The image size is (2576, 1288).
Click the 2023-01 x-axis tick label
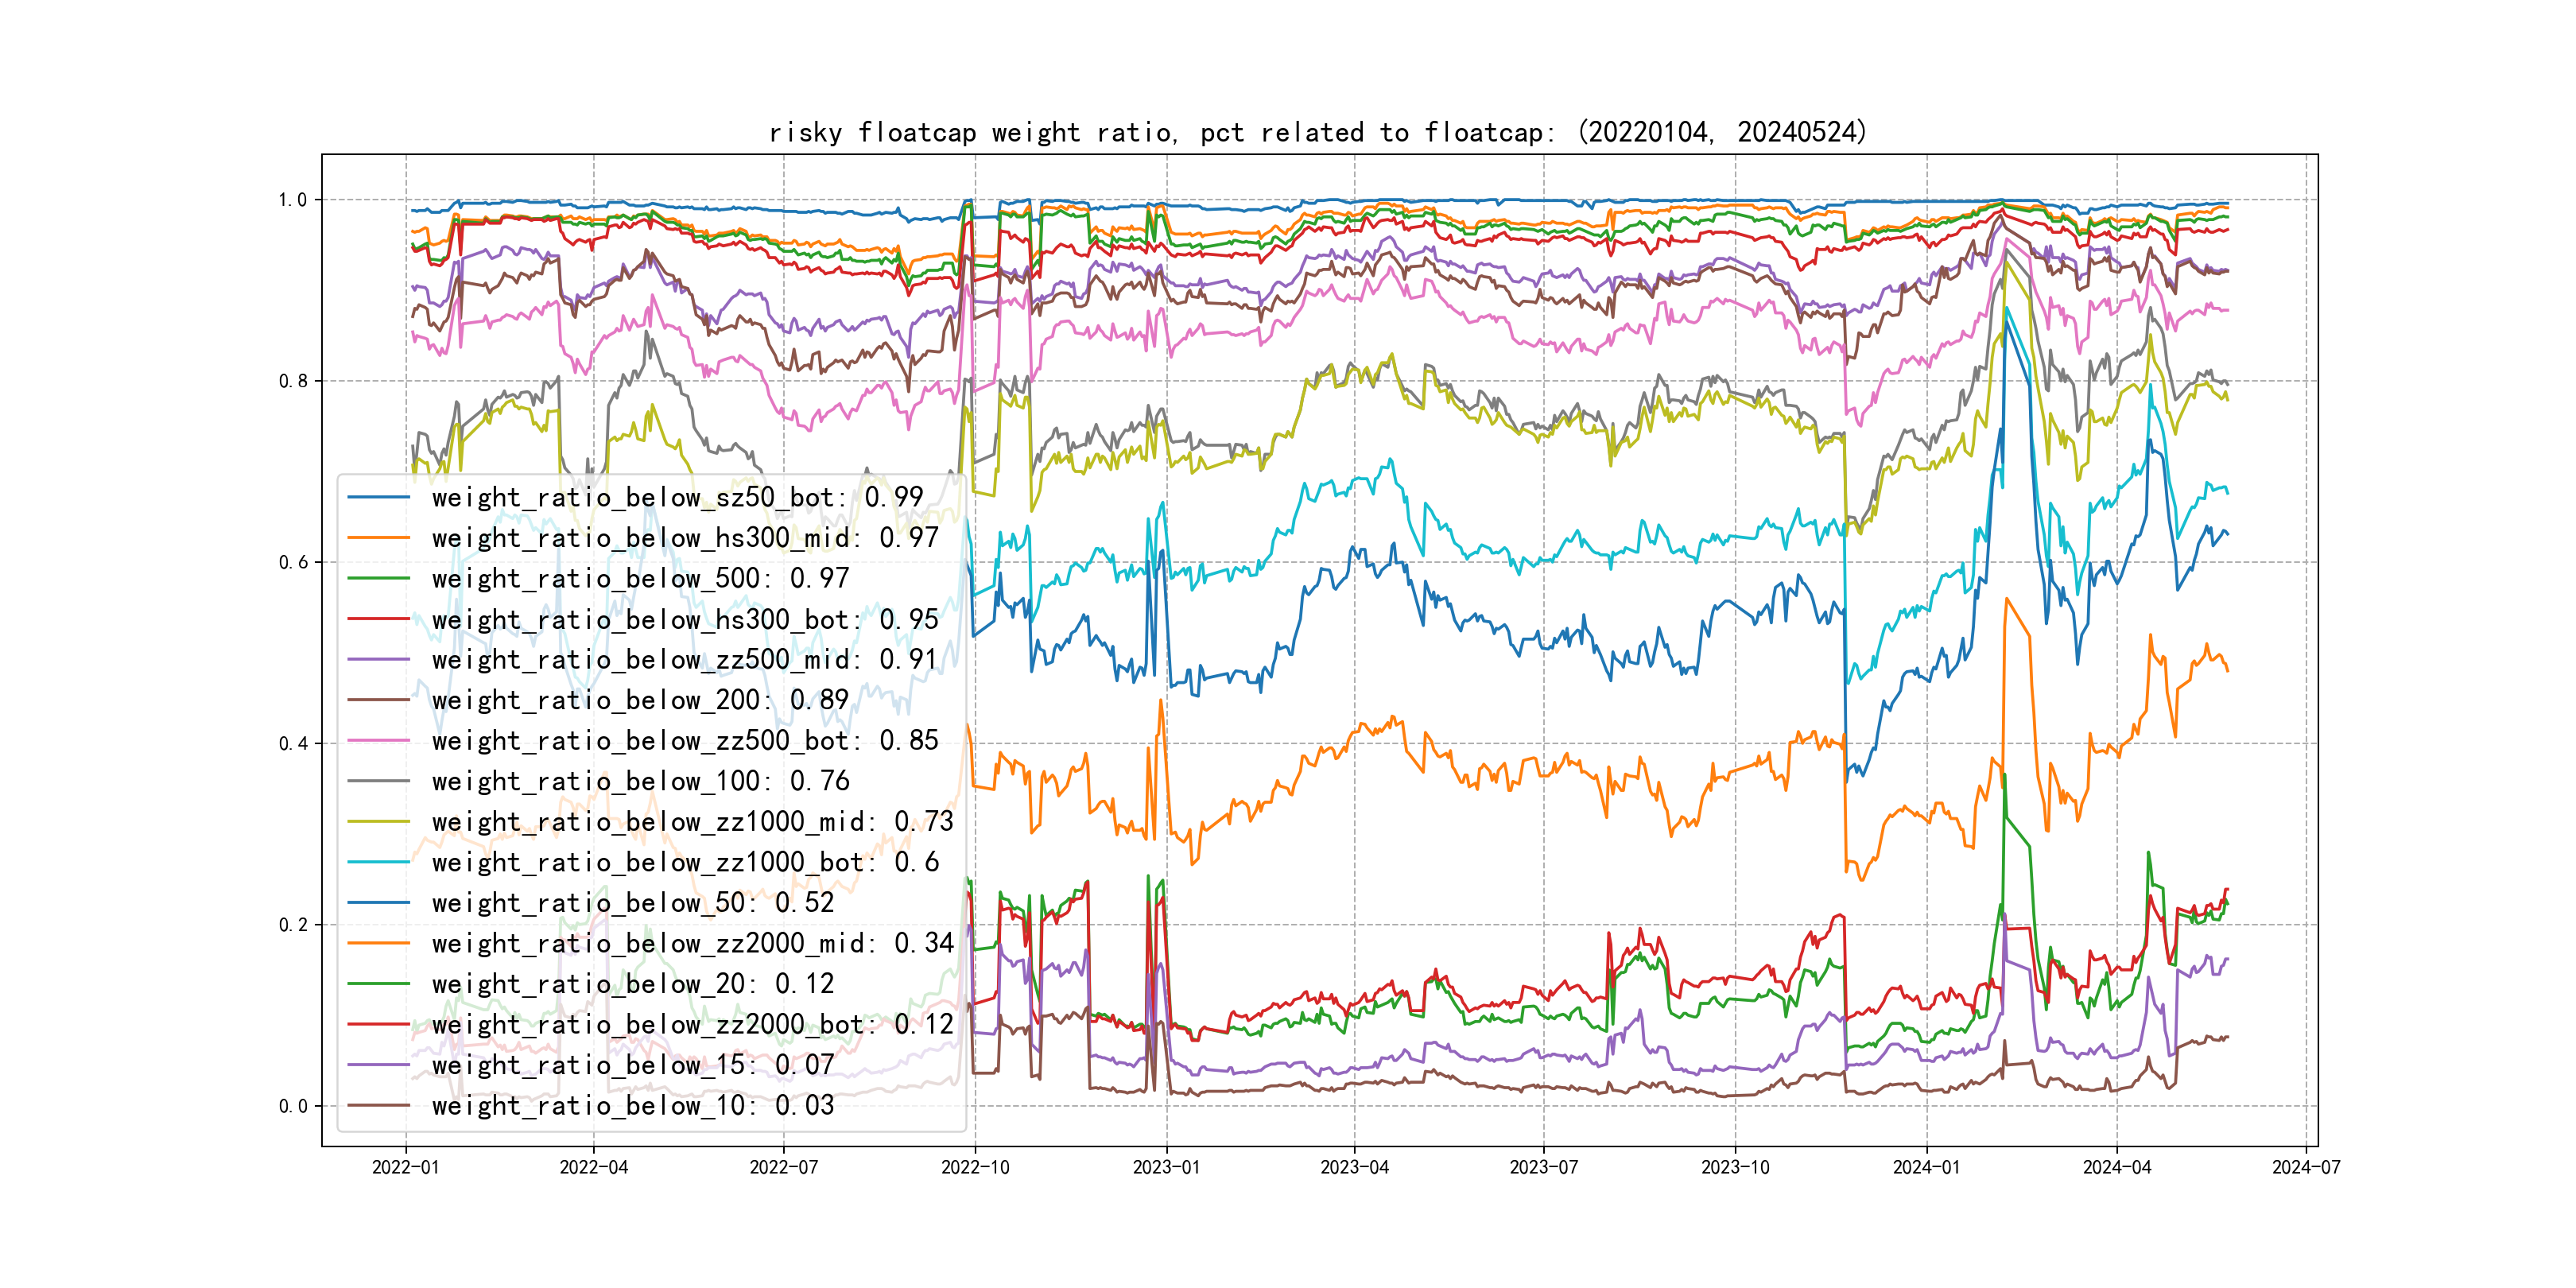coord(1166,1167)
